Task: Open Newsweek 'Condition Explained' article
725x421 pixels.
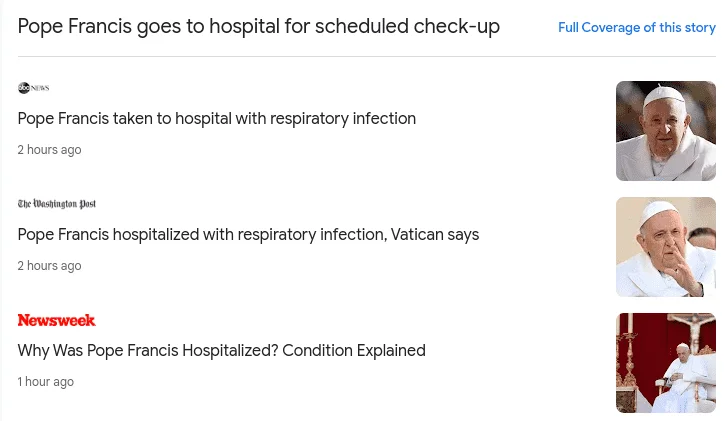Action: click(x=221, y=351)
